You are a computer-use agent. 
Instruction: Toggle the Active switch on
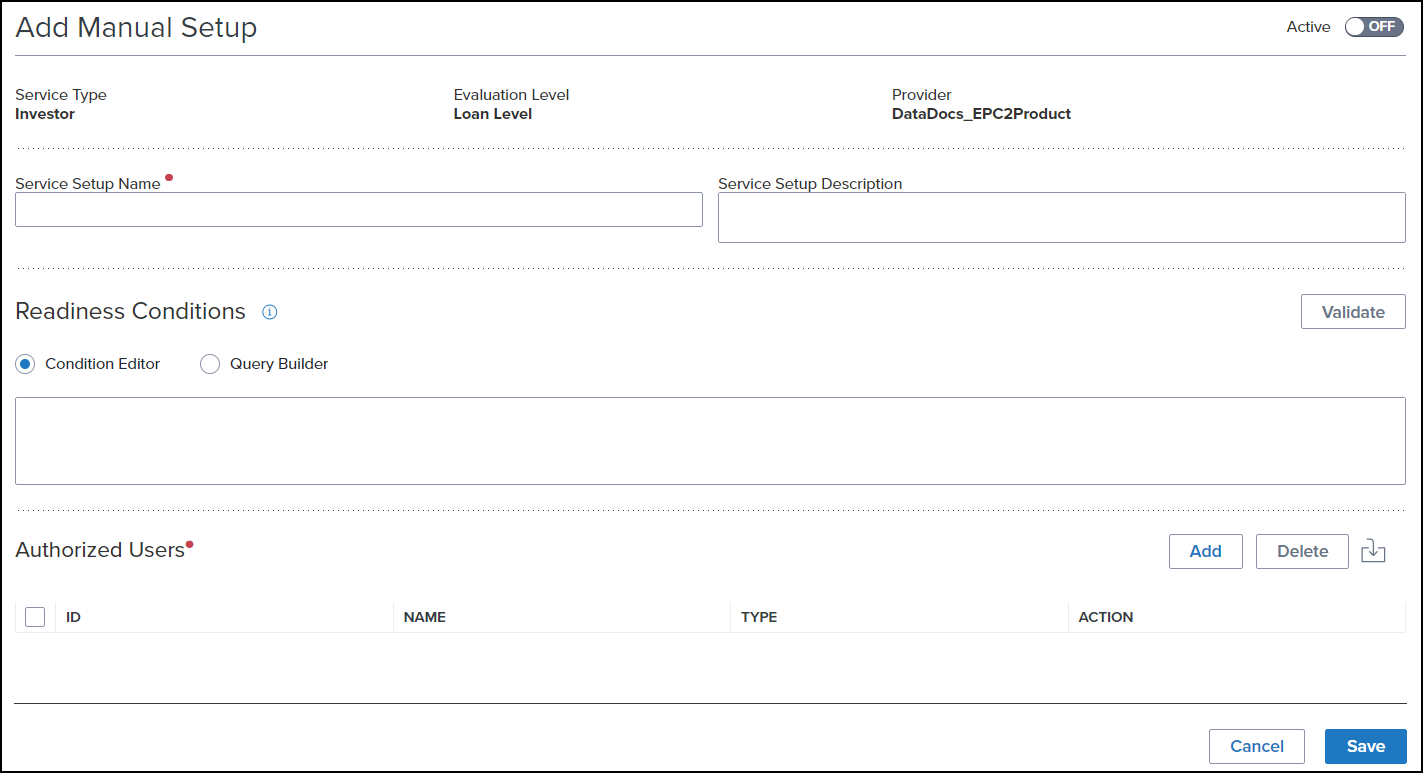click(x=1374, y=27)
